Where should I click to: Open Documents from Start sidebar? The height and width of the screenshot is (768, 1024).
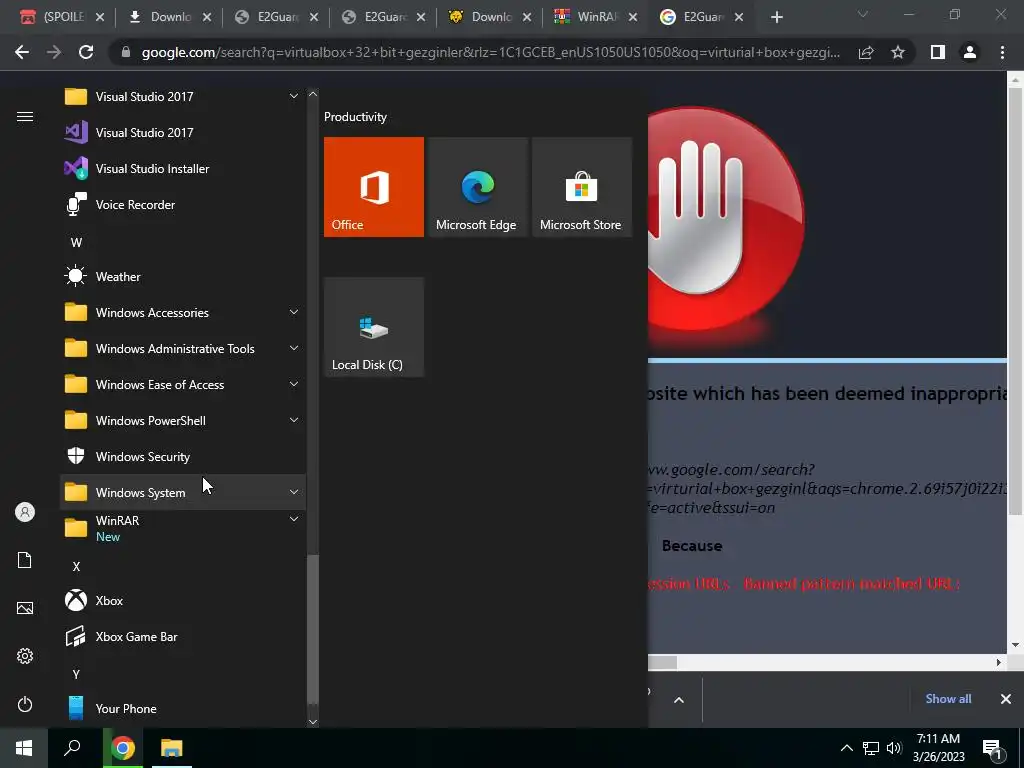pos(25,560)
